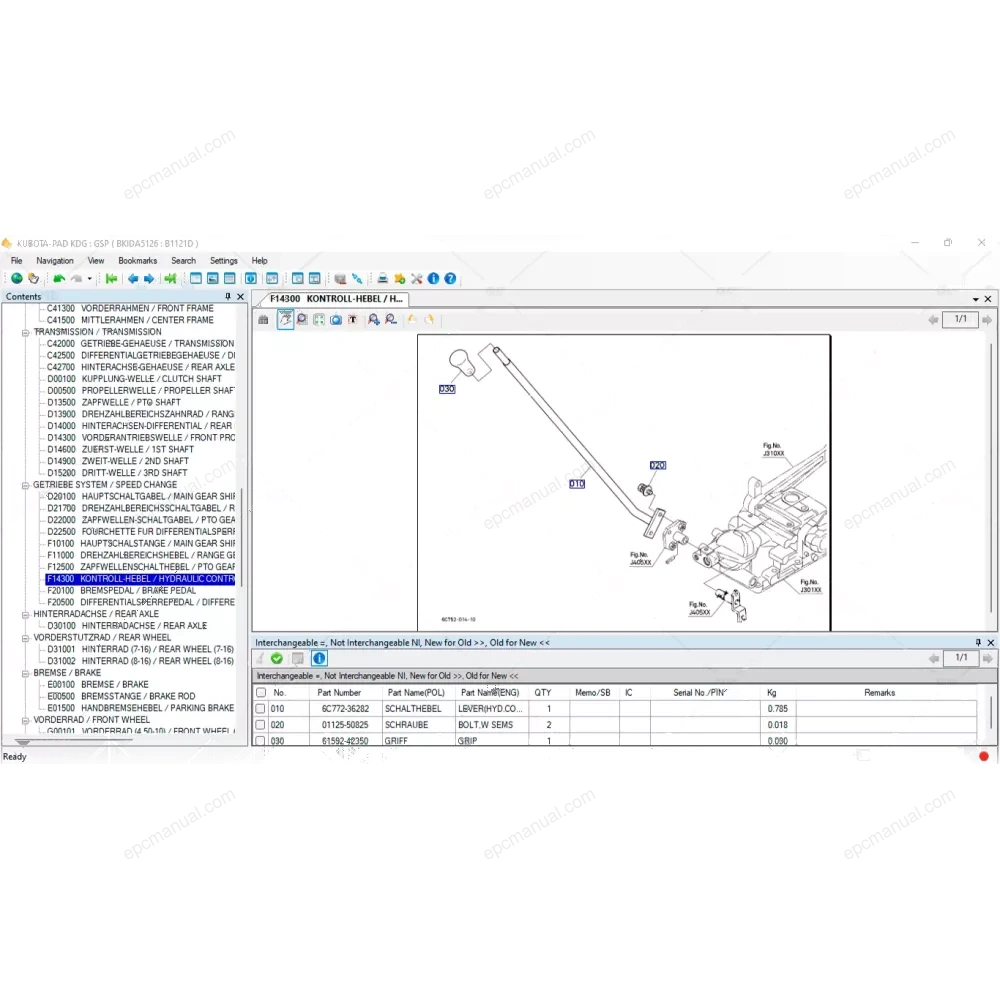This screenshot has height=1000, width=1000.
Task: Collapse the VORDERRAD / FRONT WHEEL node
Action: (25, 720)
